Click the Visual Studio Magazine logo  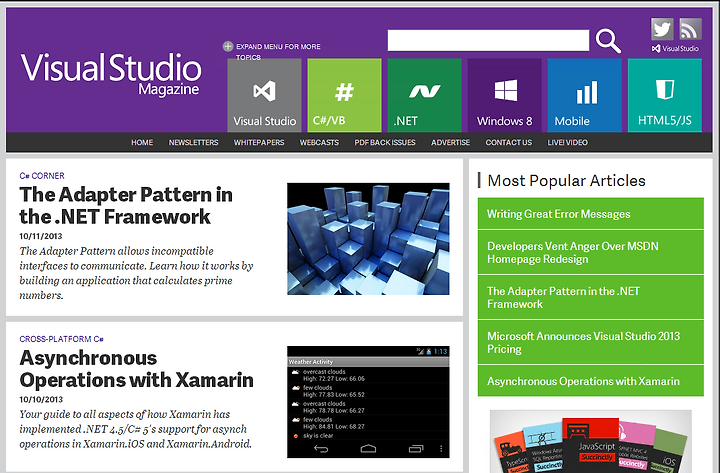click(111, 73)
